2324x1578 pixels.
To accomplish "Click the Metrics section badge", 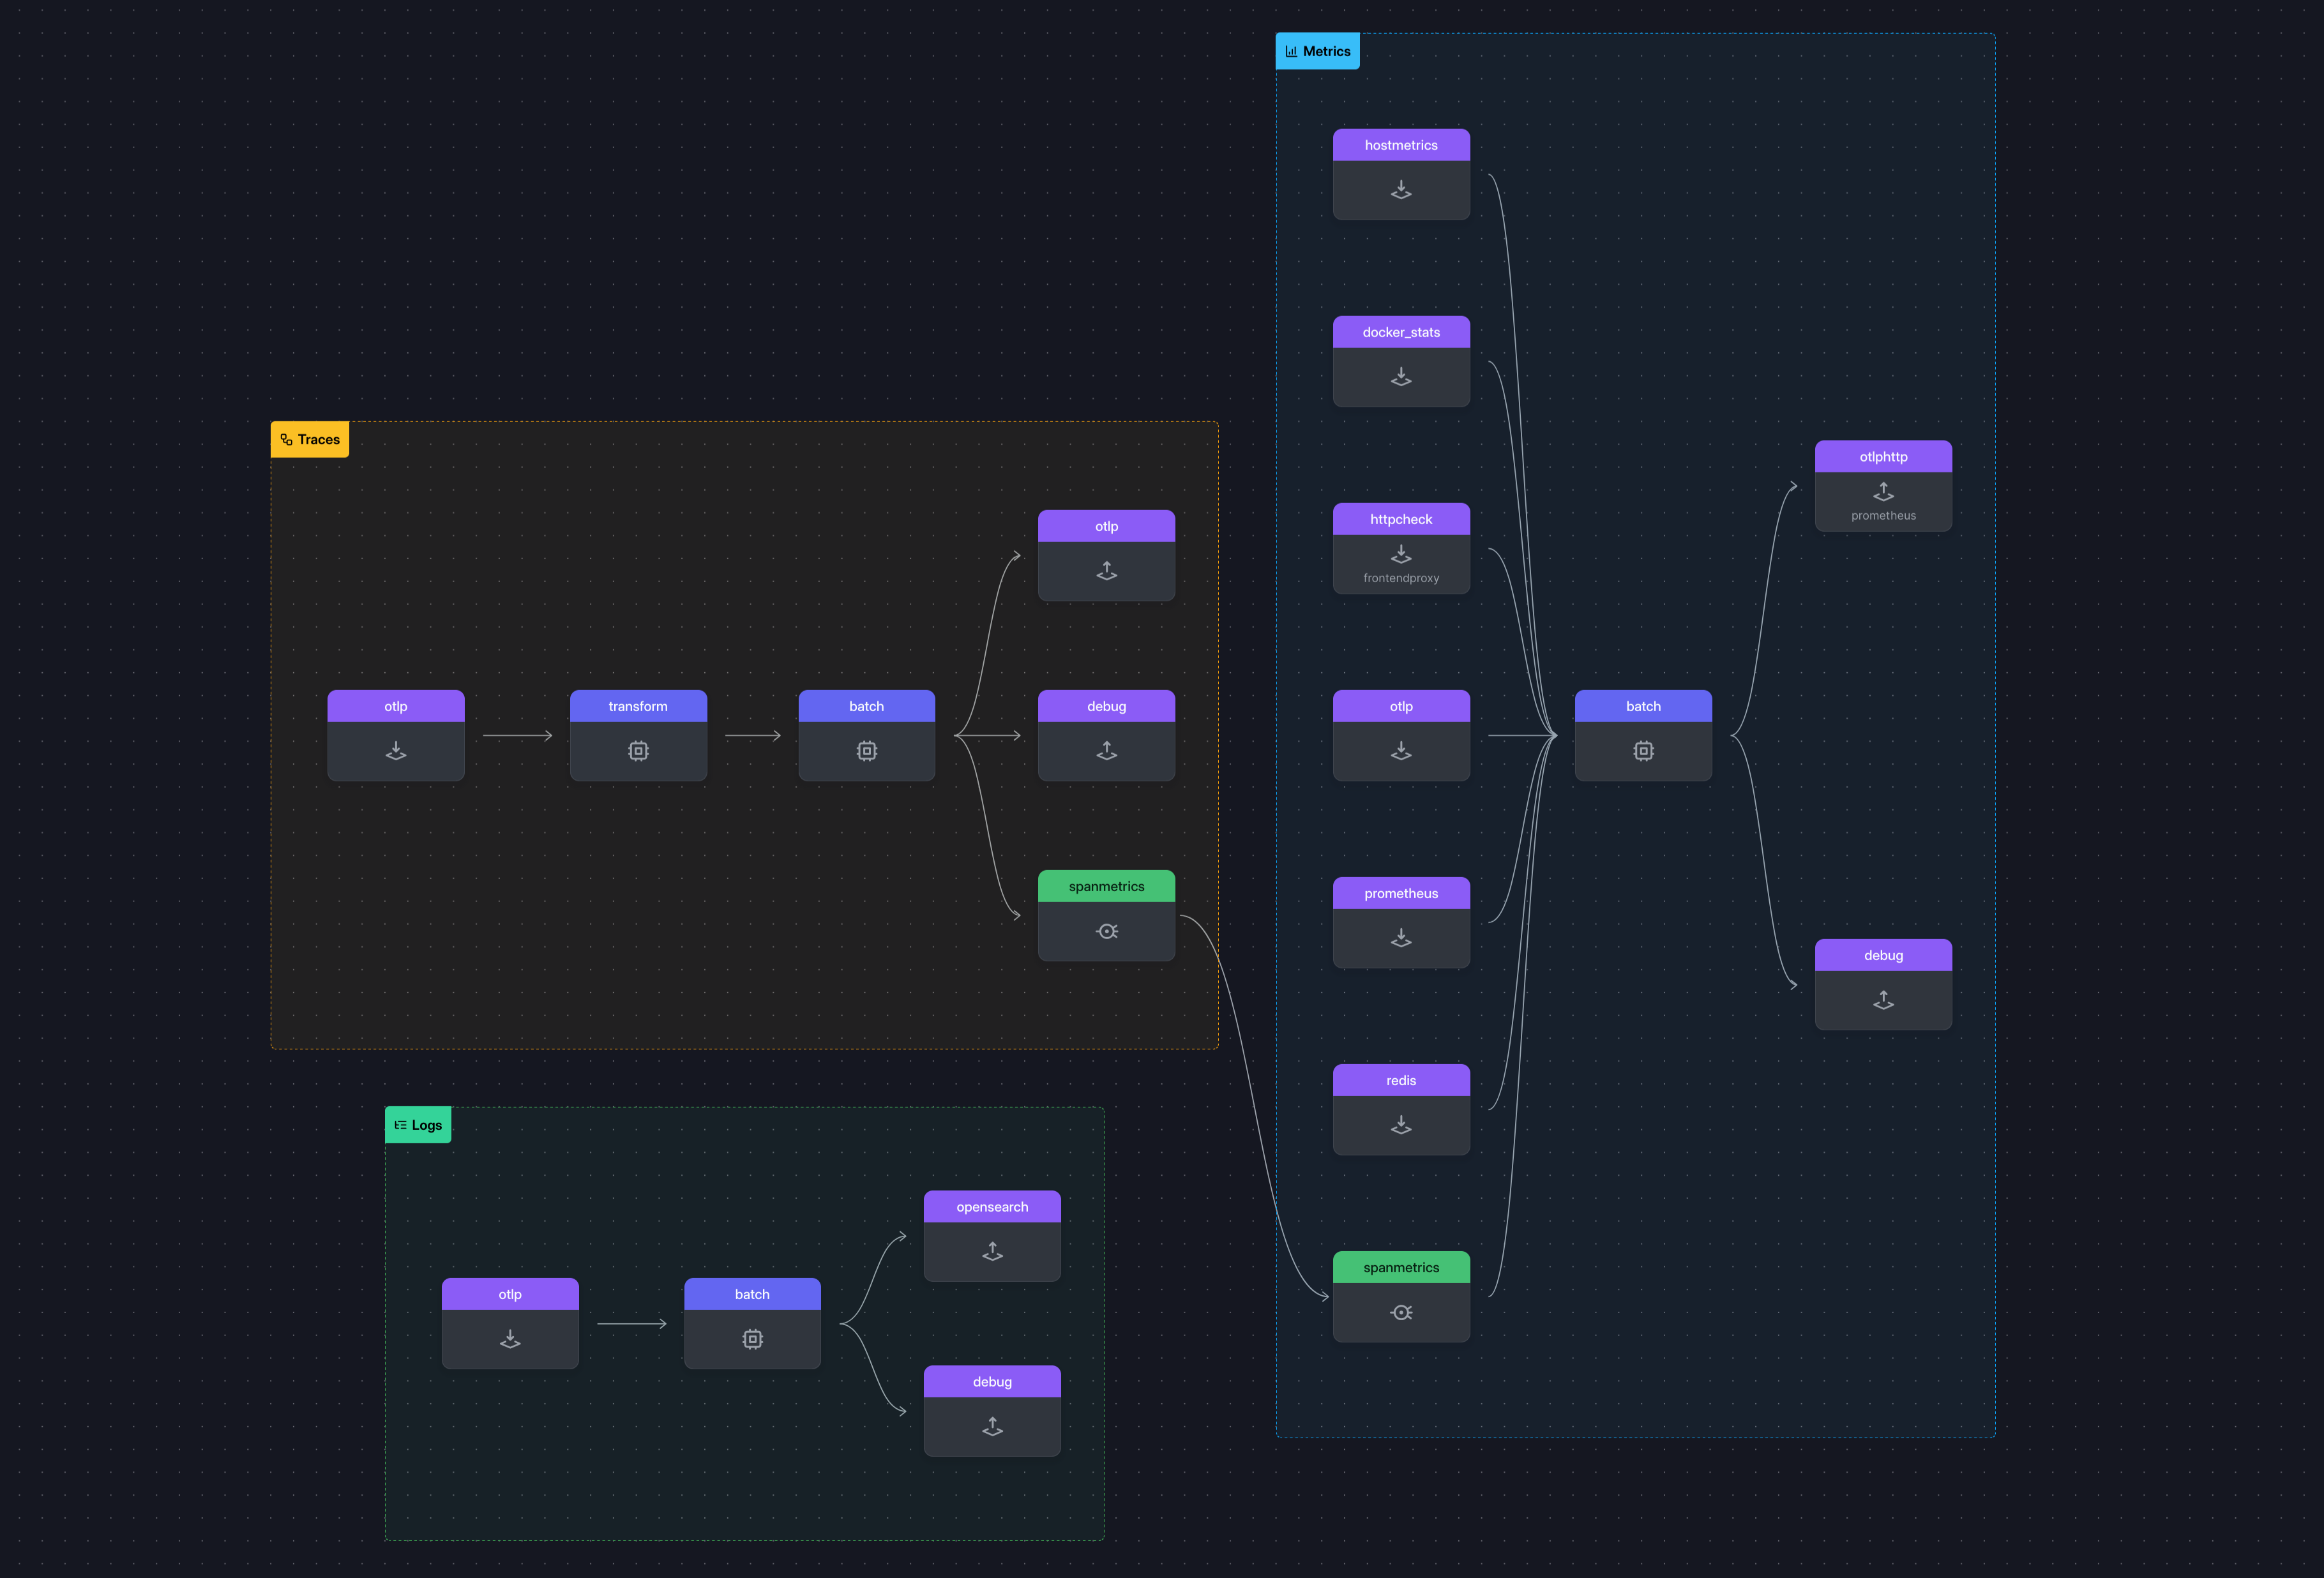I will click(x=1317, y=51).
